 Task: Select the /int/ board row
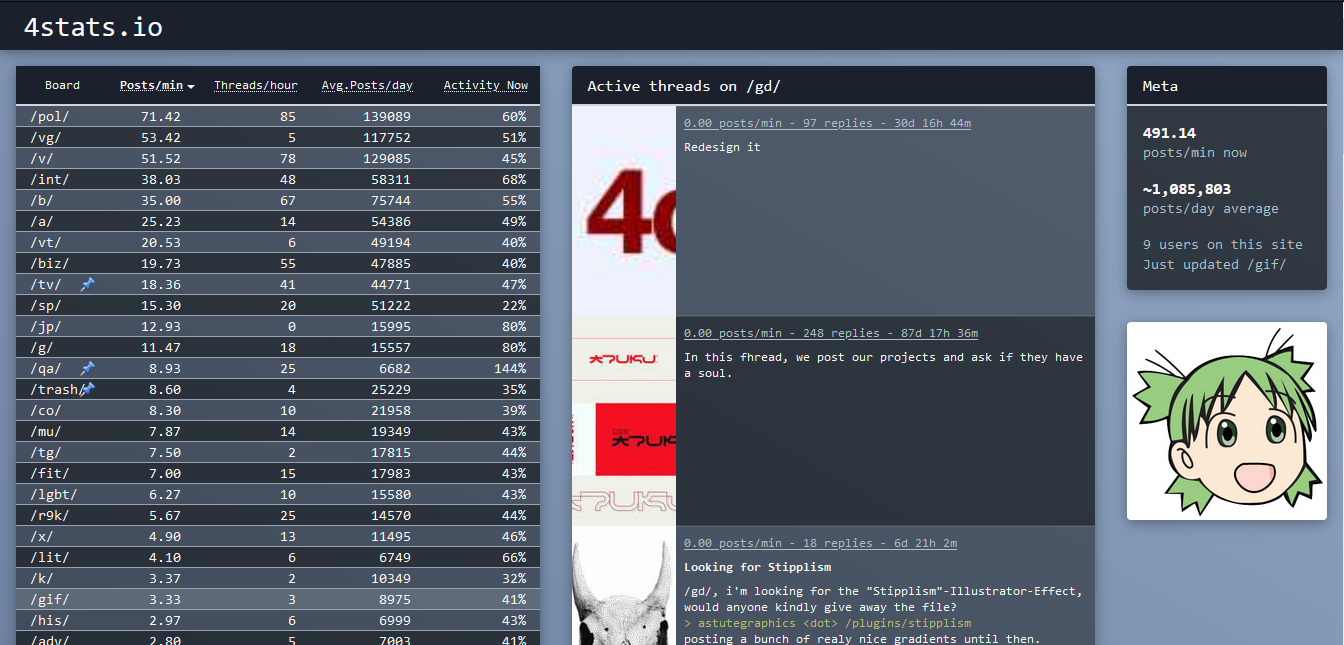(278, 180)
